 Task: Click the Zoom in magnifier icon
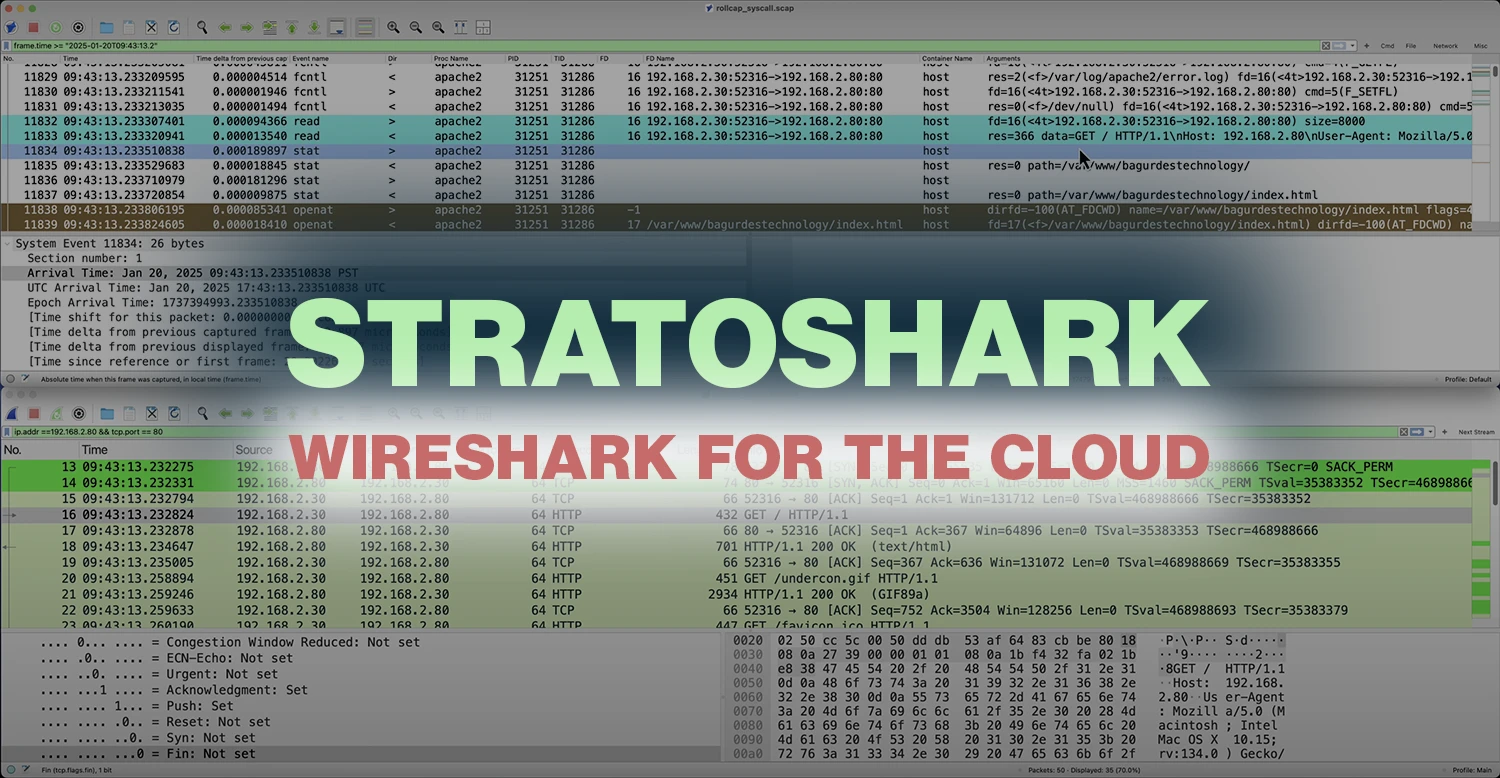click(x=393, y=27)
